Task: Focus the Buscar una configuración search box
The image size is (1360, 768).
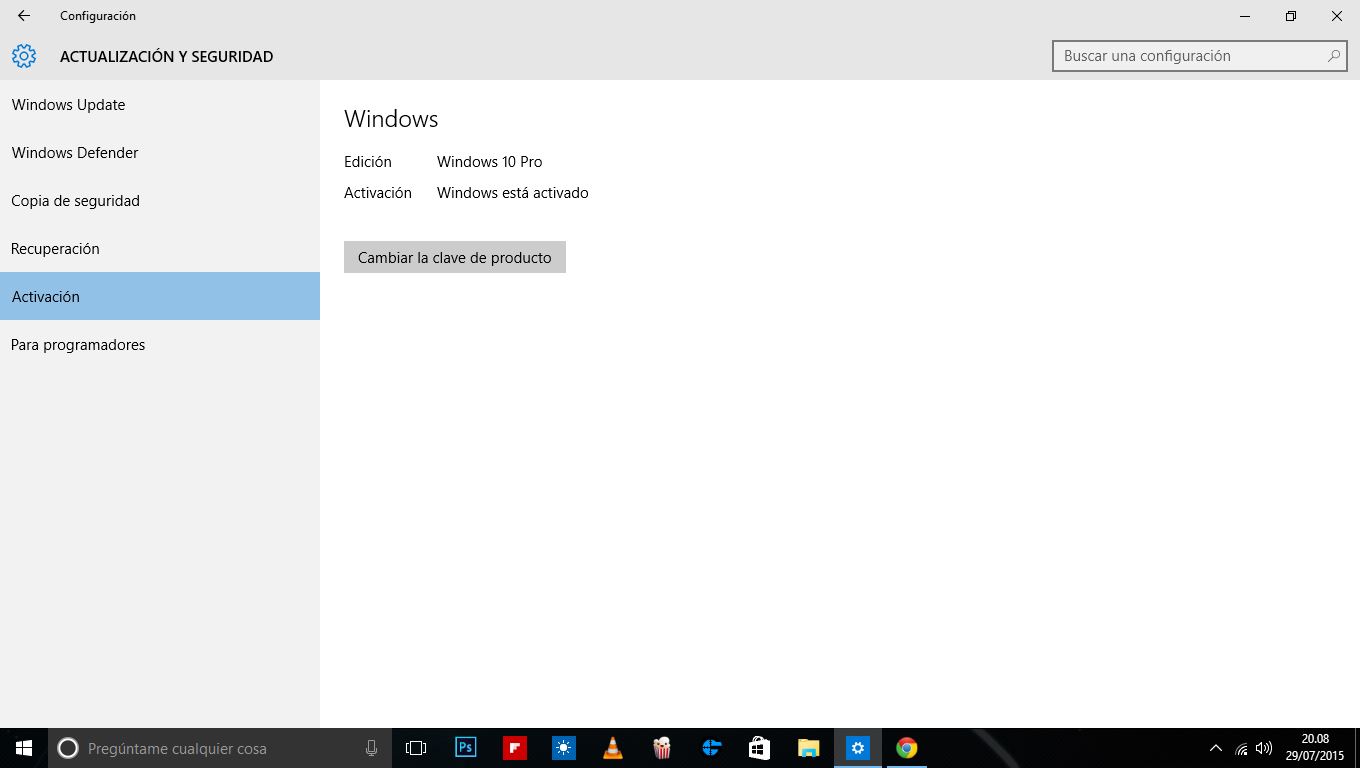Action: click(x=1190, y=56)
